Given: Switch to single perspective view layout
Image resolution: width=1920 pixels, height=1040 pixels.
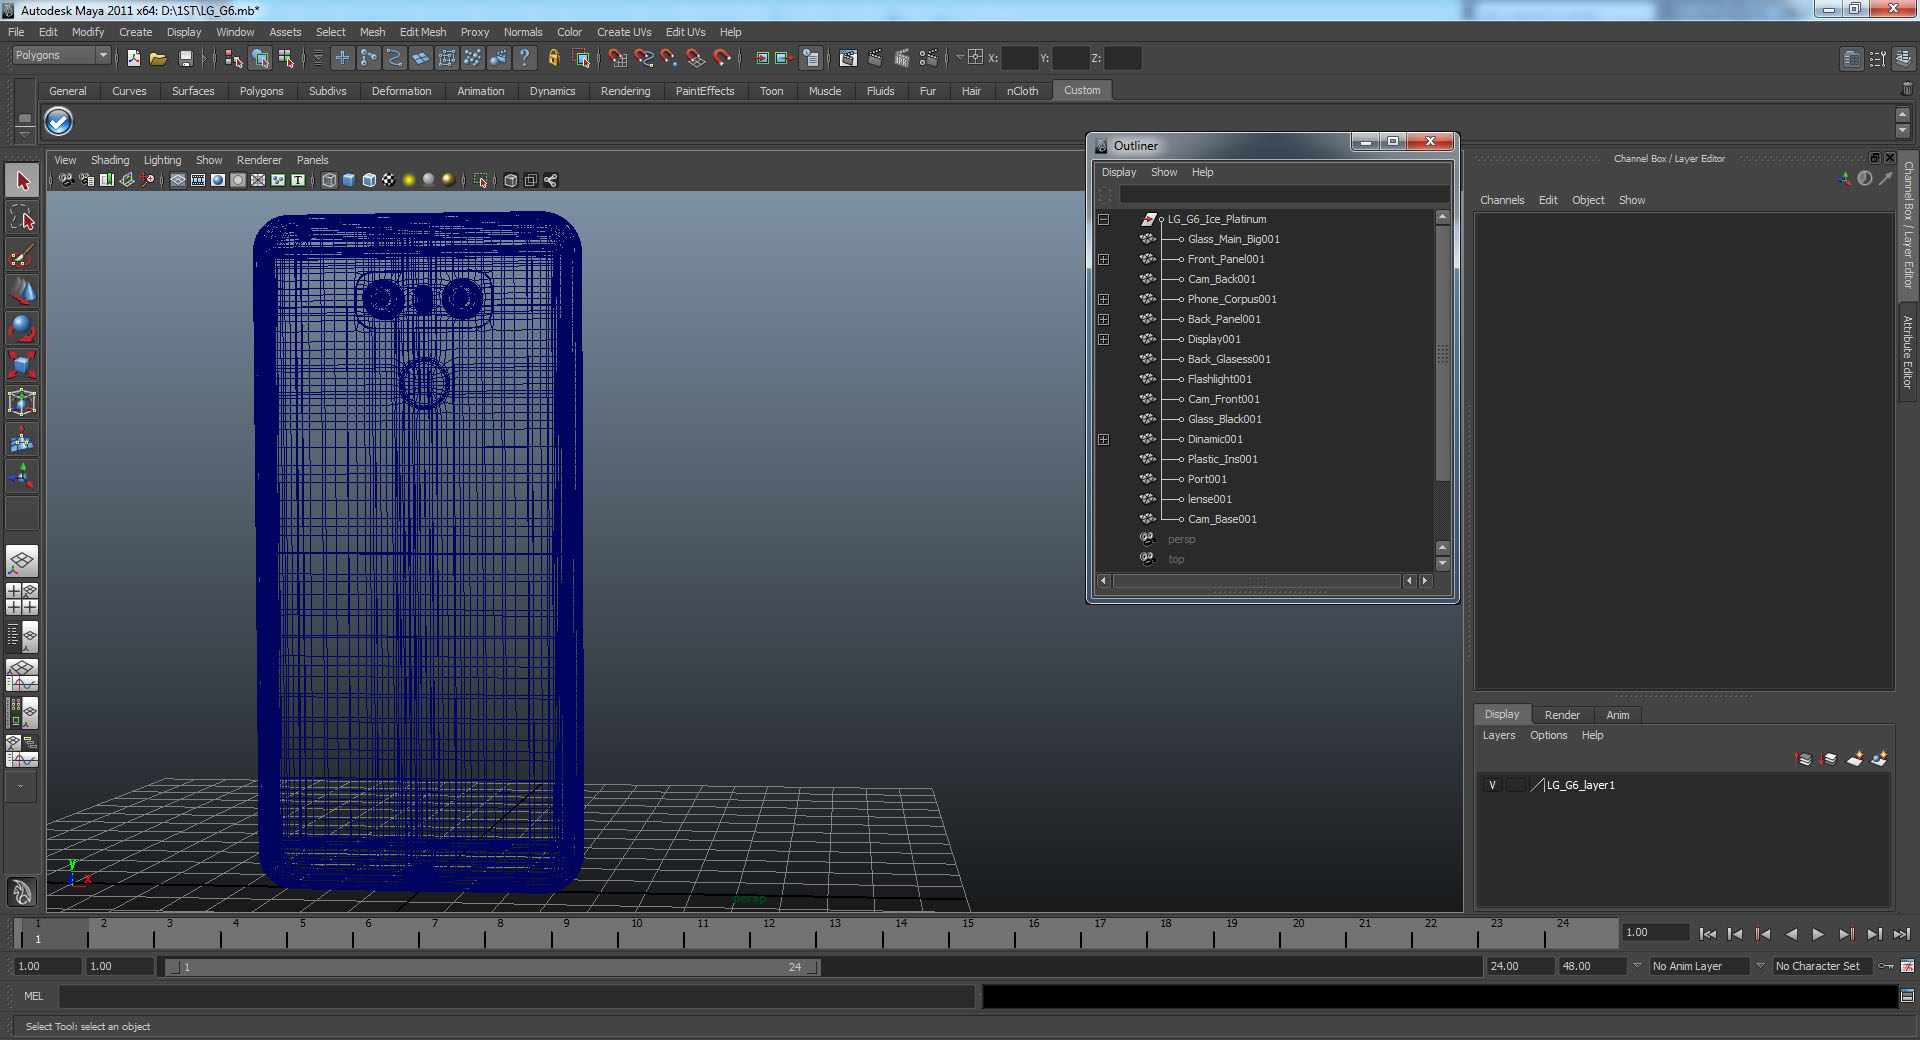Looking at the screenshot, I should pos(22,561).
